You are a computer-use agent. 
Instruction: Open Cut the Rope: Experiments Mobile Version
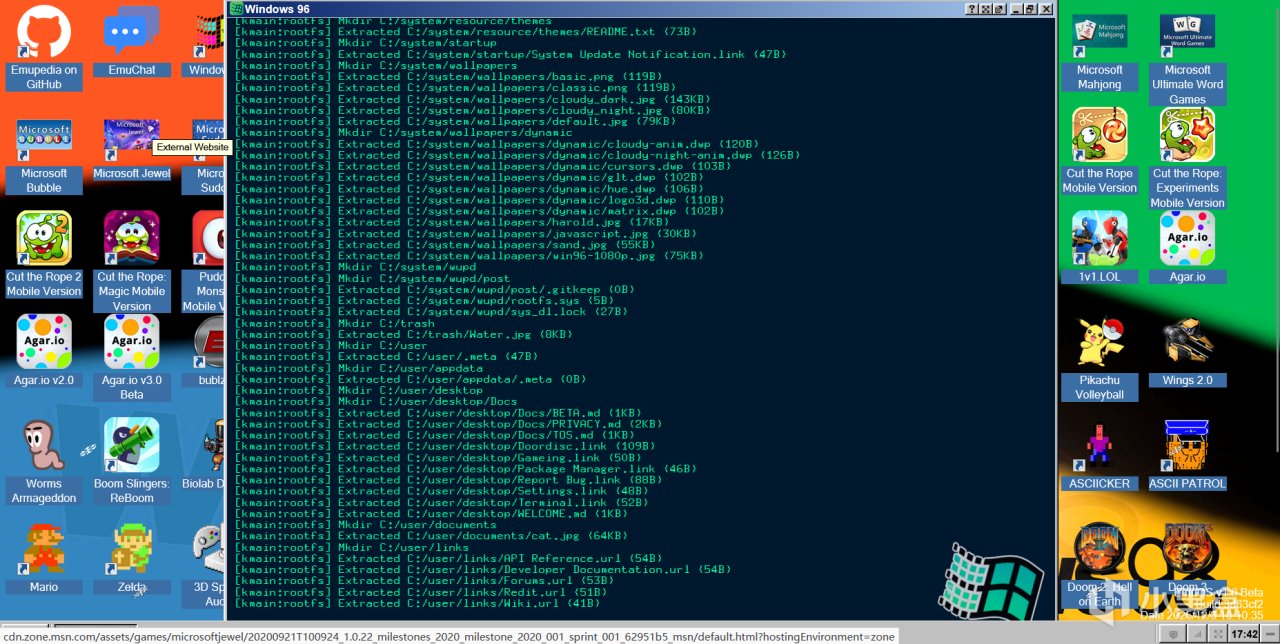click(x=1187, y=158)
